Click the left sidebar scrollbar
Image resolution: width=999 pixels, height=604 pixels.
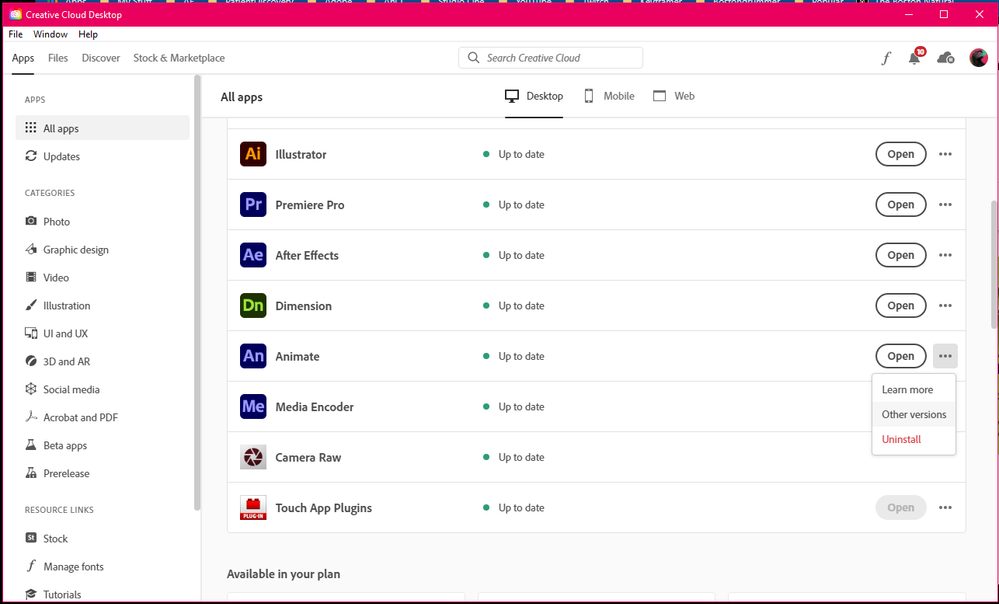pyautogui.click(x=198, y=293)
